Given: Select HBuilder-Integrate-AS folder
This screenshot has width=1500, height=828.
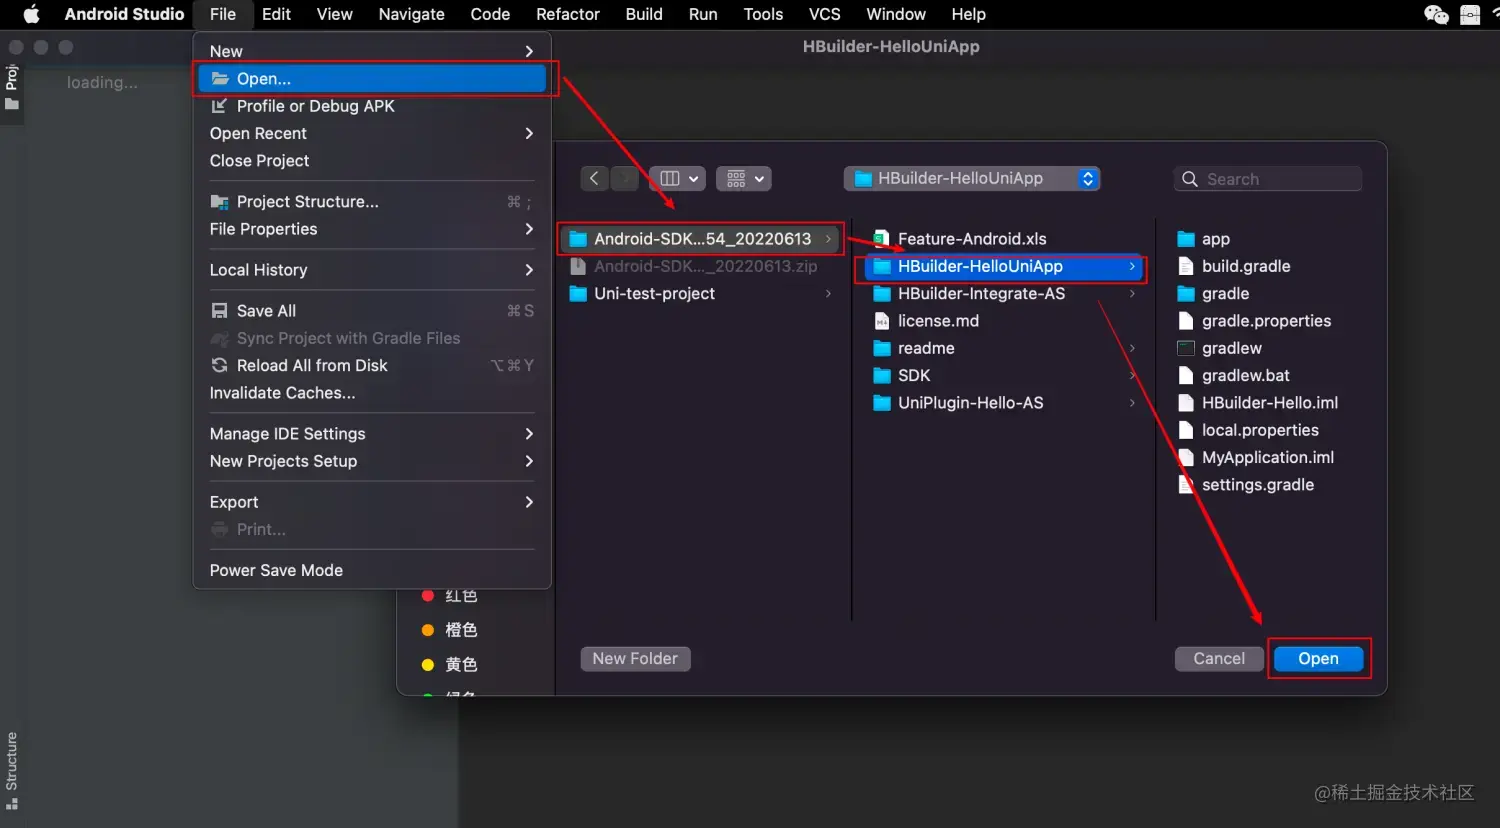Looking at the screenshot, I should pos(1003,293).
